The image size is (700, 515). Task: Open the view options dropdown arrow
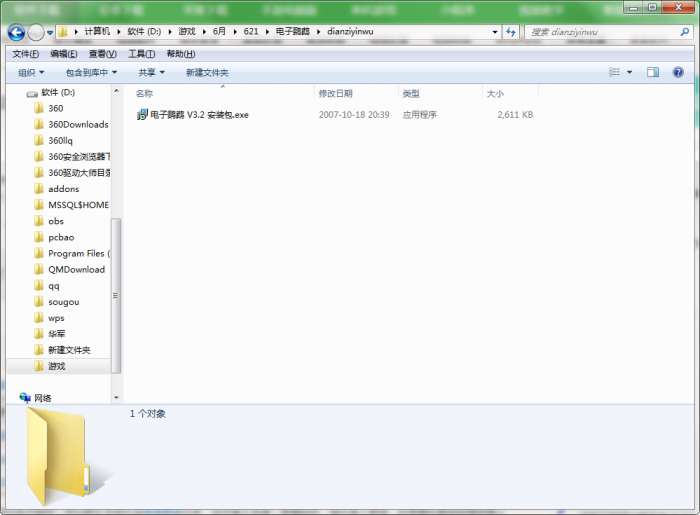629,72
